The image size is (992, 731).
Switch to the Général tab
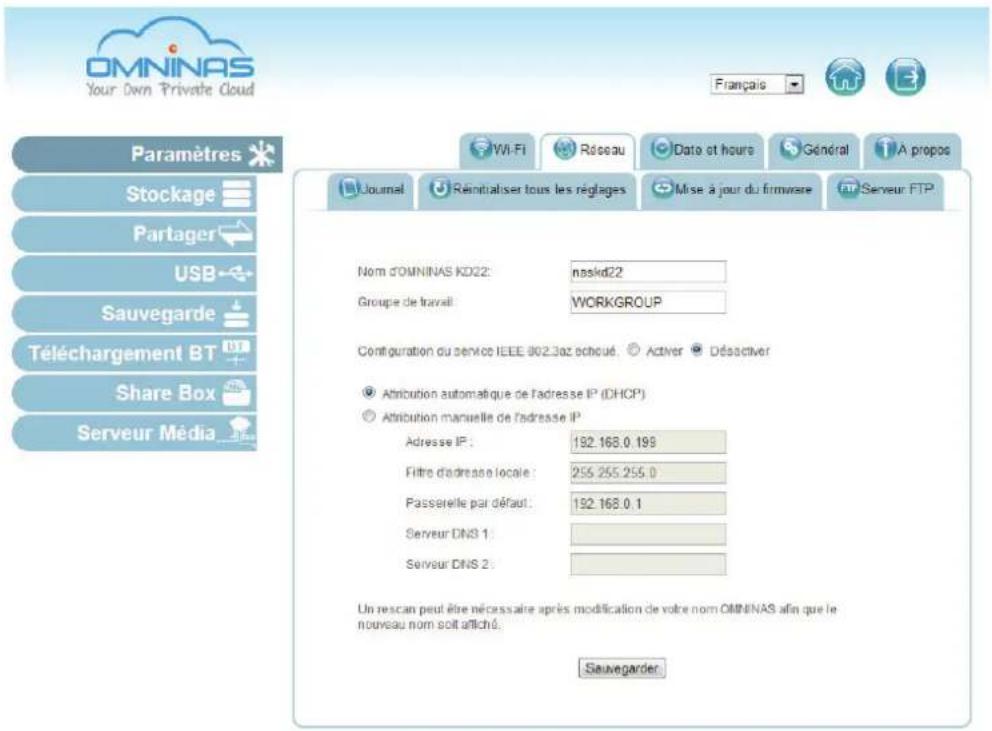pyautogui.click(x=814, y=150)
